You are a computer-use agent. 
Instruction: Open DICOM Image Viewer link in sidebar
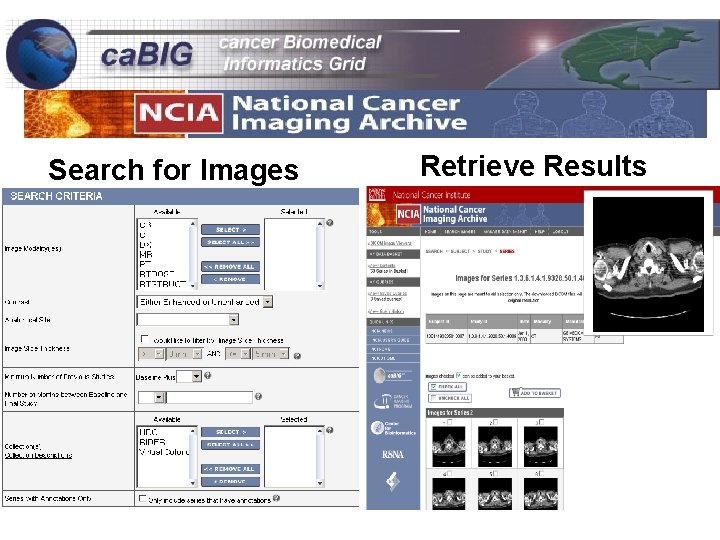click(390, 243)
